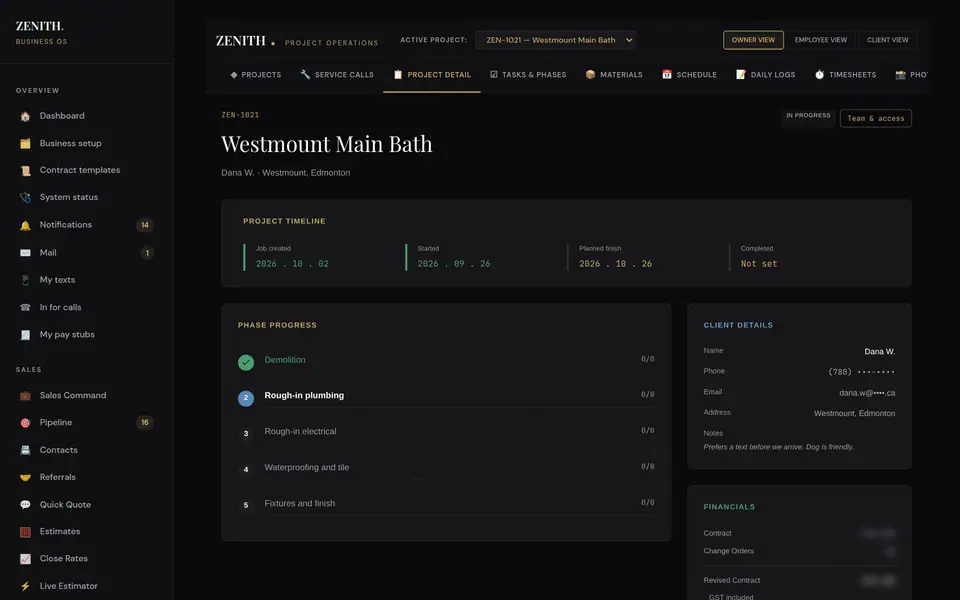This screenshot has height=600, width=960.
Task: Open the Schedule tab
Action: (x=689, y=75)
